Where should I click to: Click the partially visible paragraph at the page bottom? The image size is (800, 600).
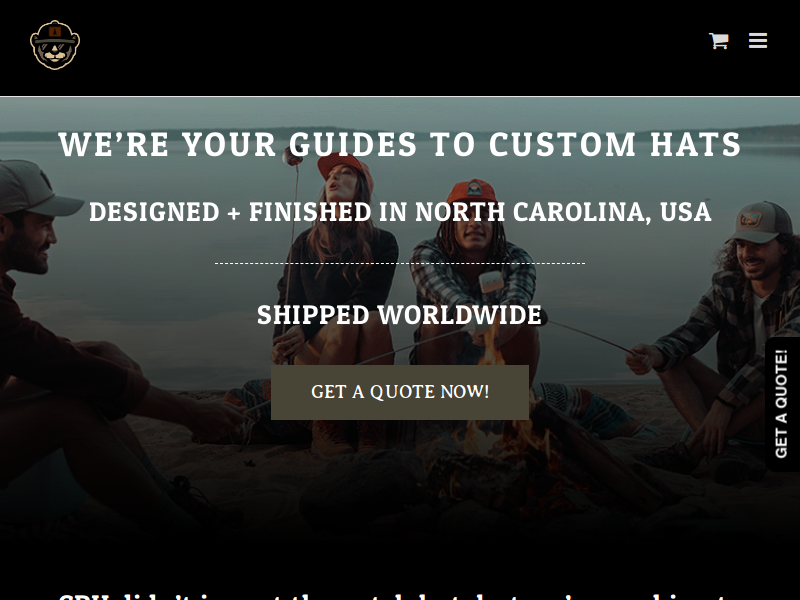coord(399,596)
